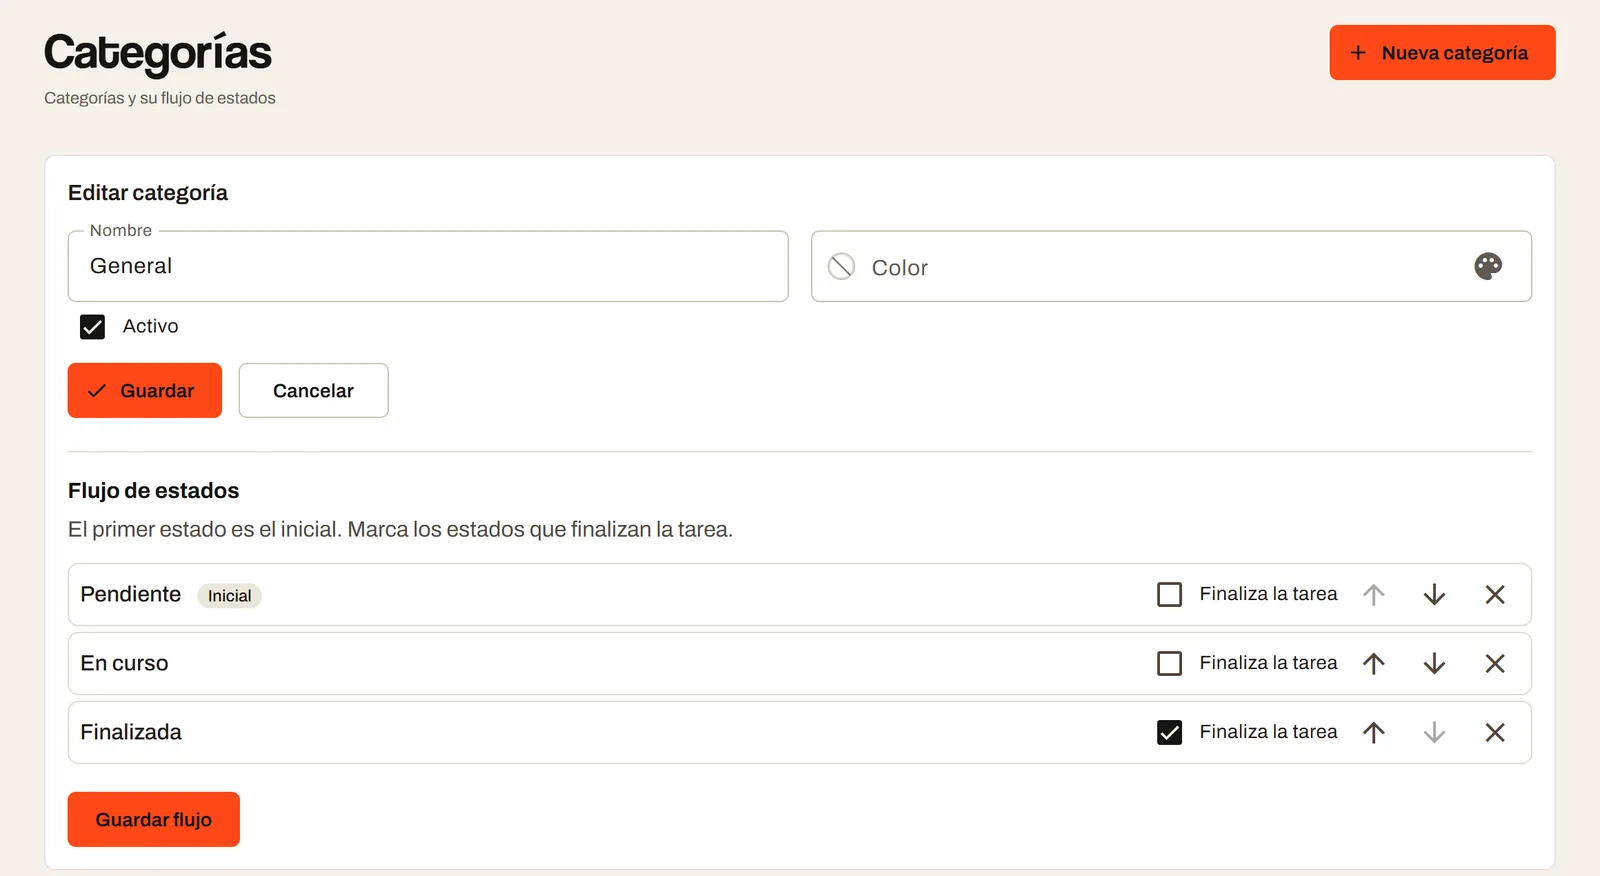Select the En curso state name
The width and height of the screenshot is (1600, 876).
pyautogui.click(x=124, y=663)
